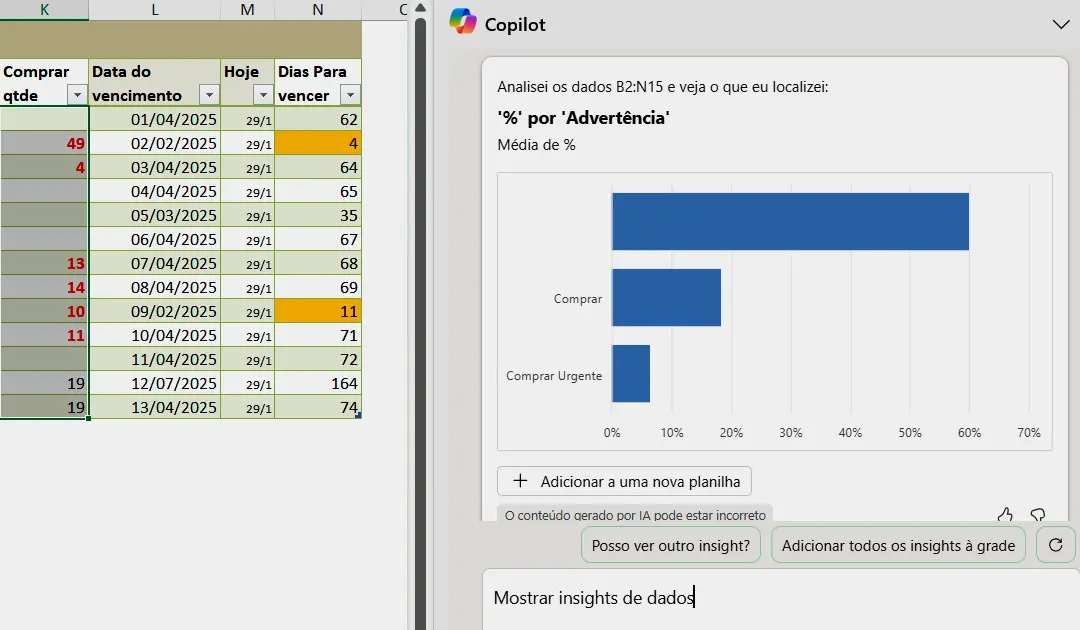Click 'Adicionar todos os insights à grade'

click(898, 545)
